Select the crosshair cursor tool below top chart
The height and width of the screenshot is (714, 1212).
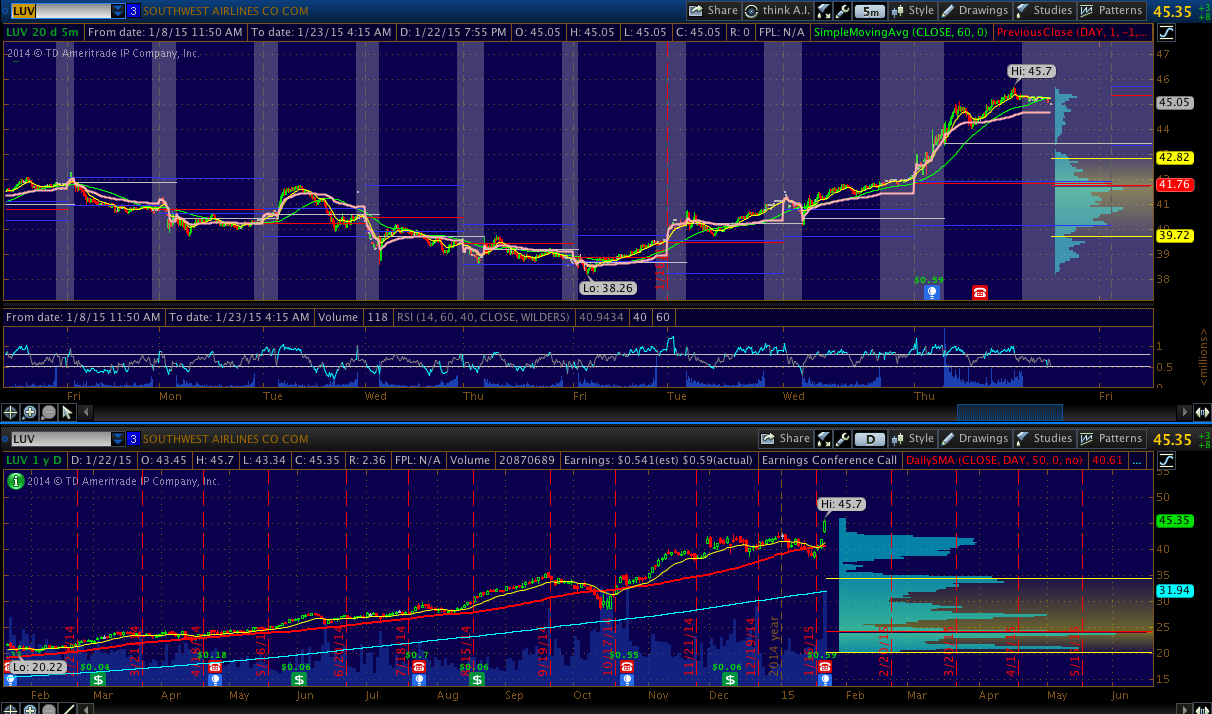point(11,412)
